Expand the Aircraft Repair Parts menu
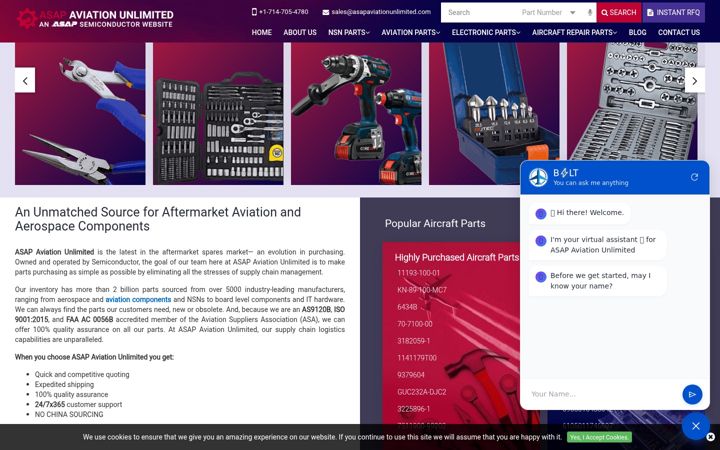720x450 pixels. click(x=574, y=33)
